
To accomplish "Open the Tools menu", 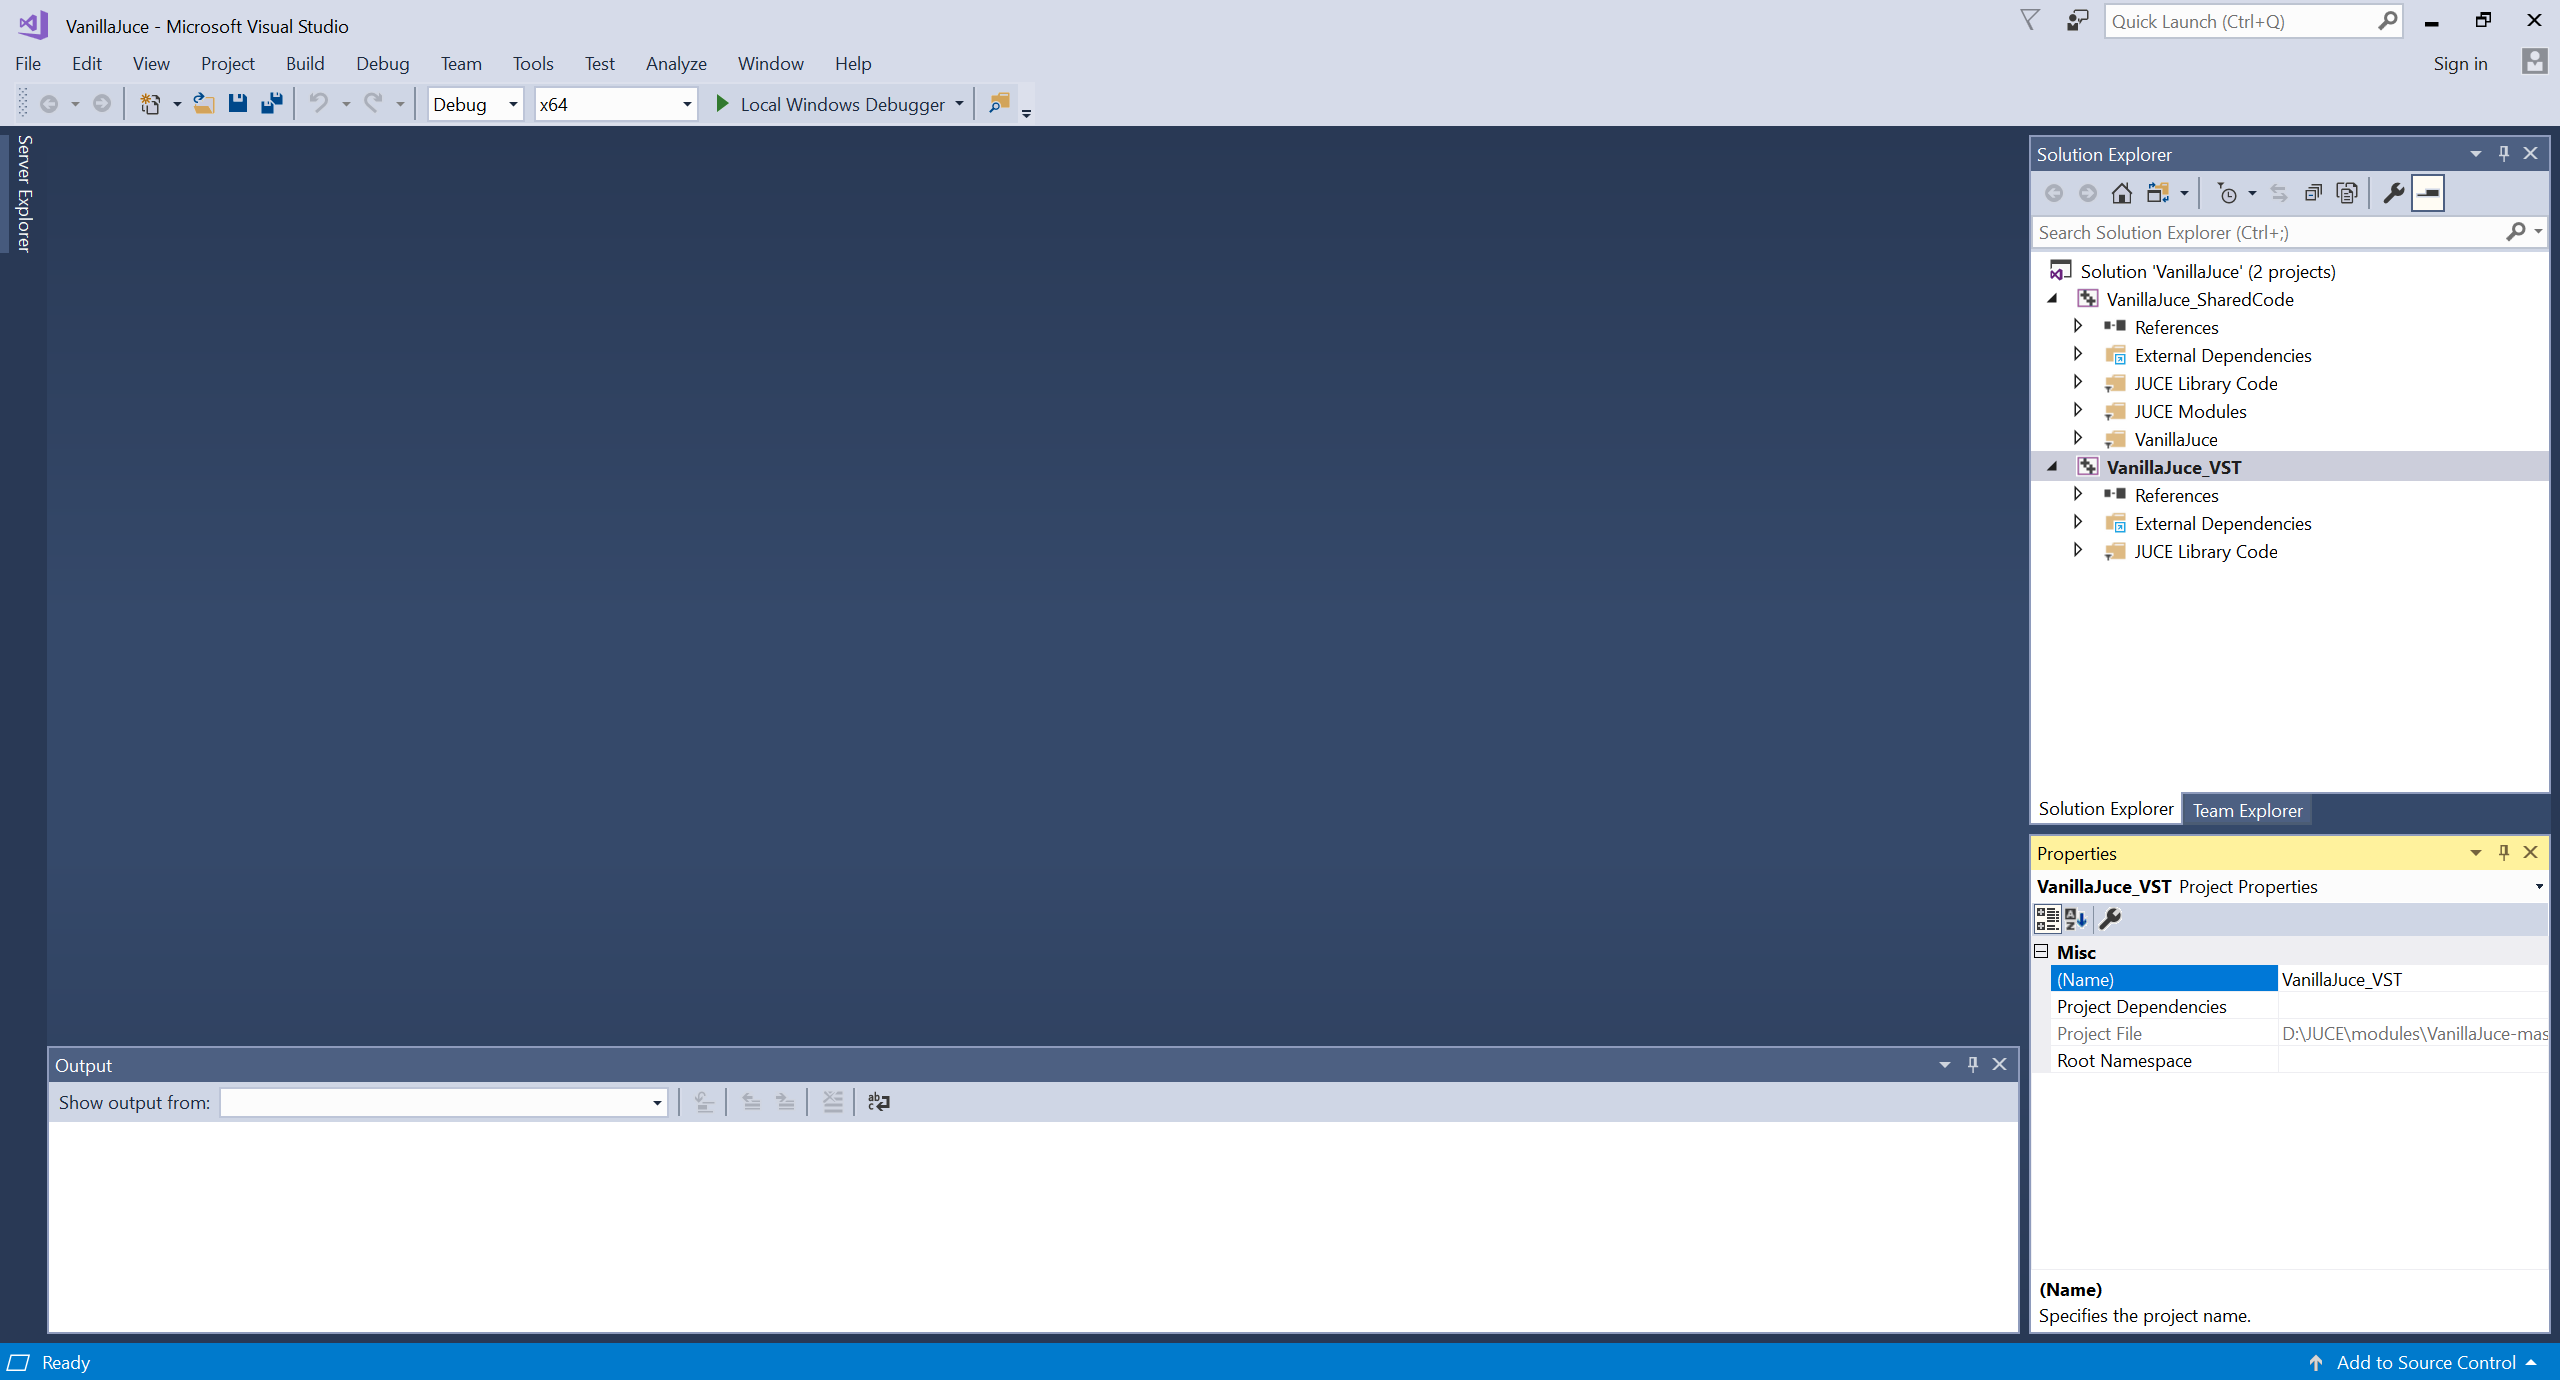I will [x=533, y=63].
